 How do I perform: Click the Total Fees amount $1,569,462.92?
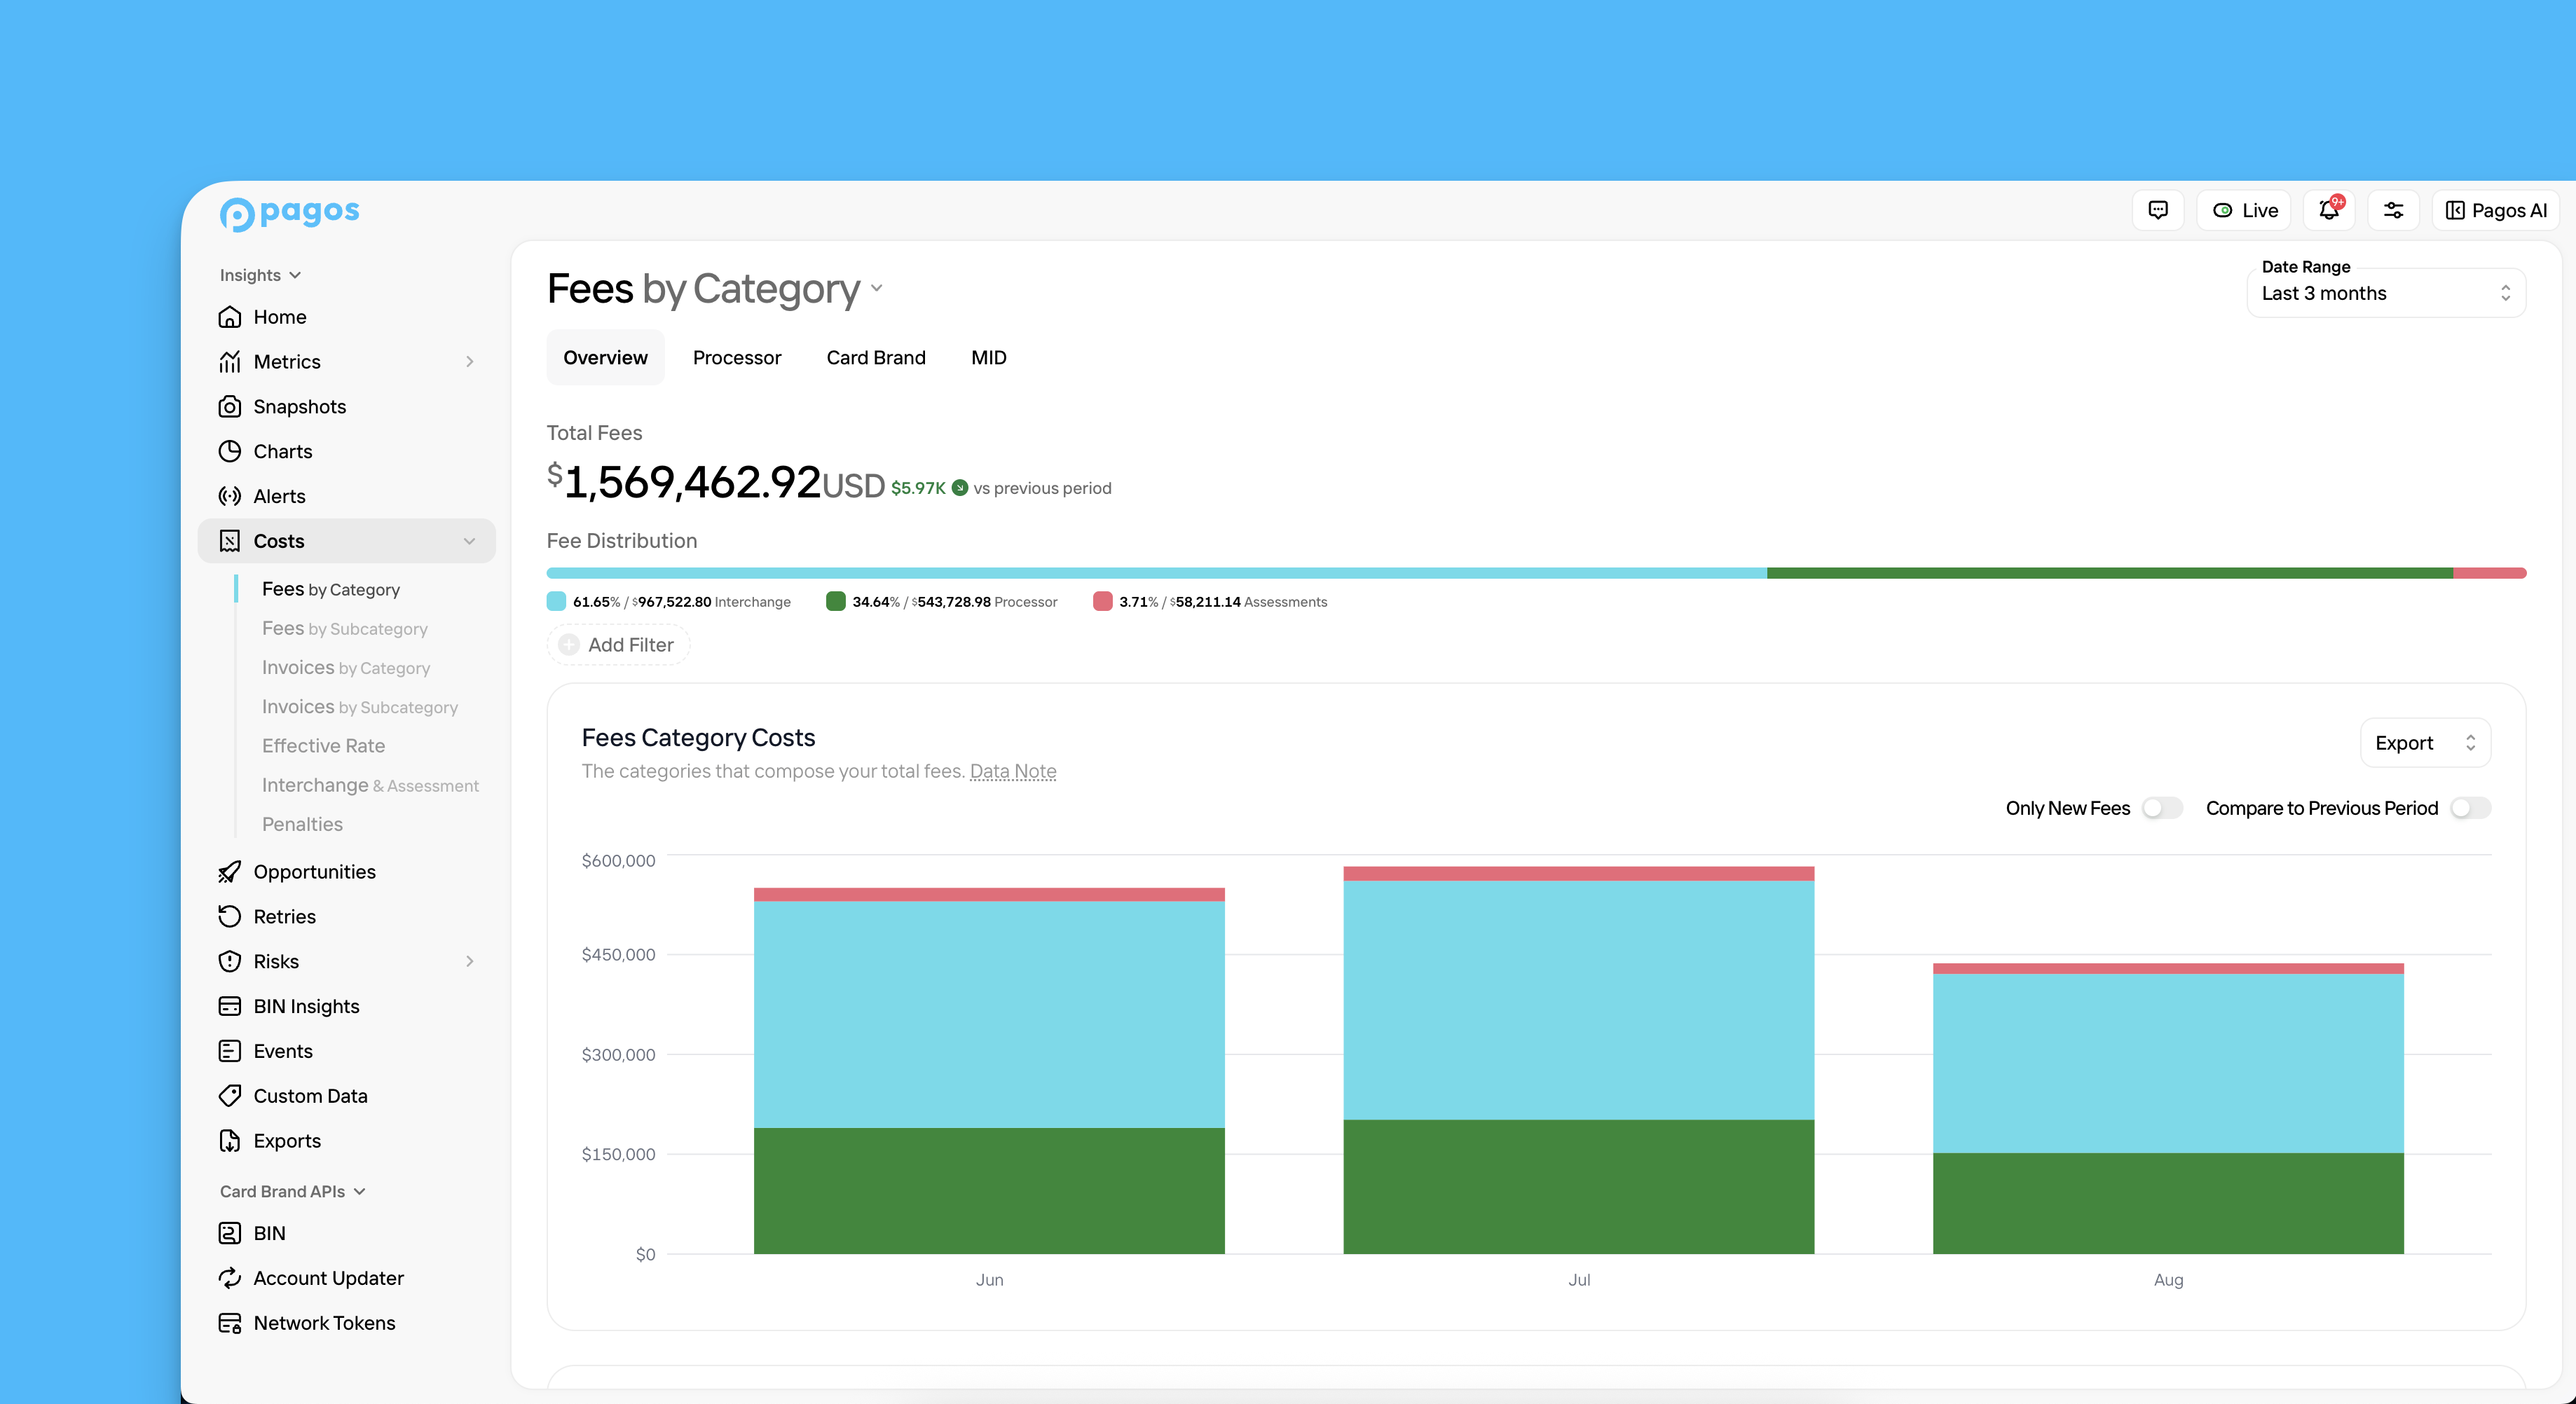pyautogui.click(x=684, y=482)
